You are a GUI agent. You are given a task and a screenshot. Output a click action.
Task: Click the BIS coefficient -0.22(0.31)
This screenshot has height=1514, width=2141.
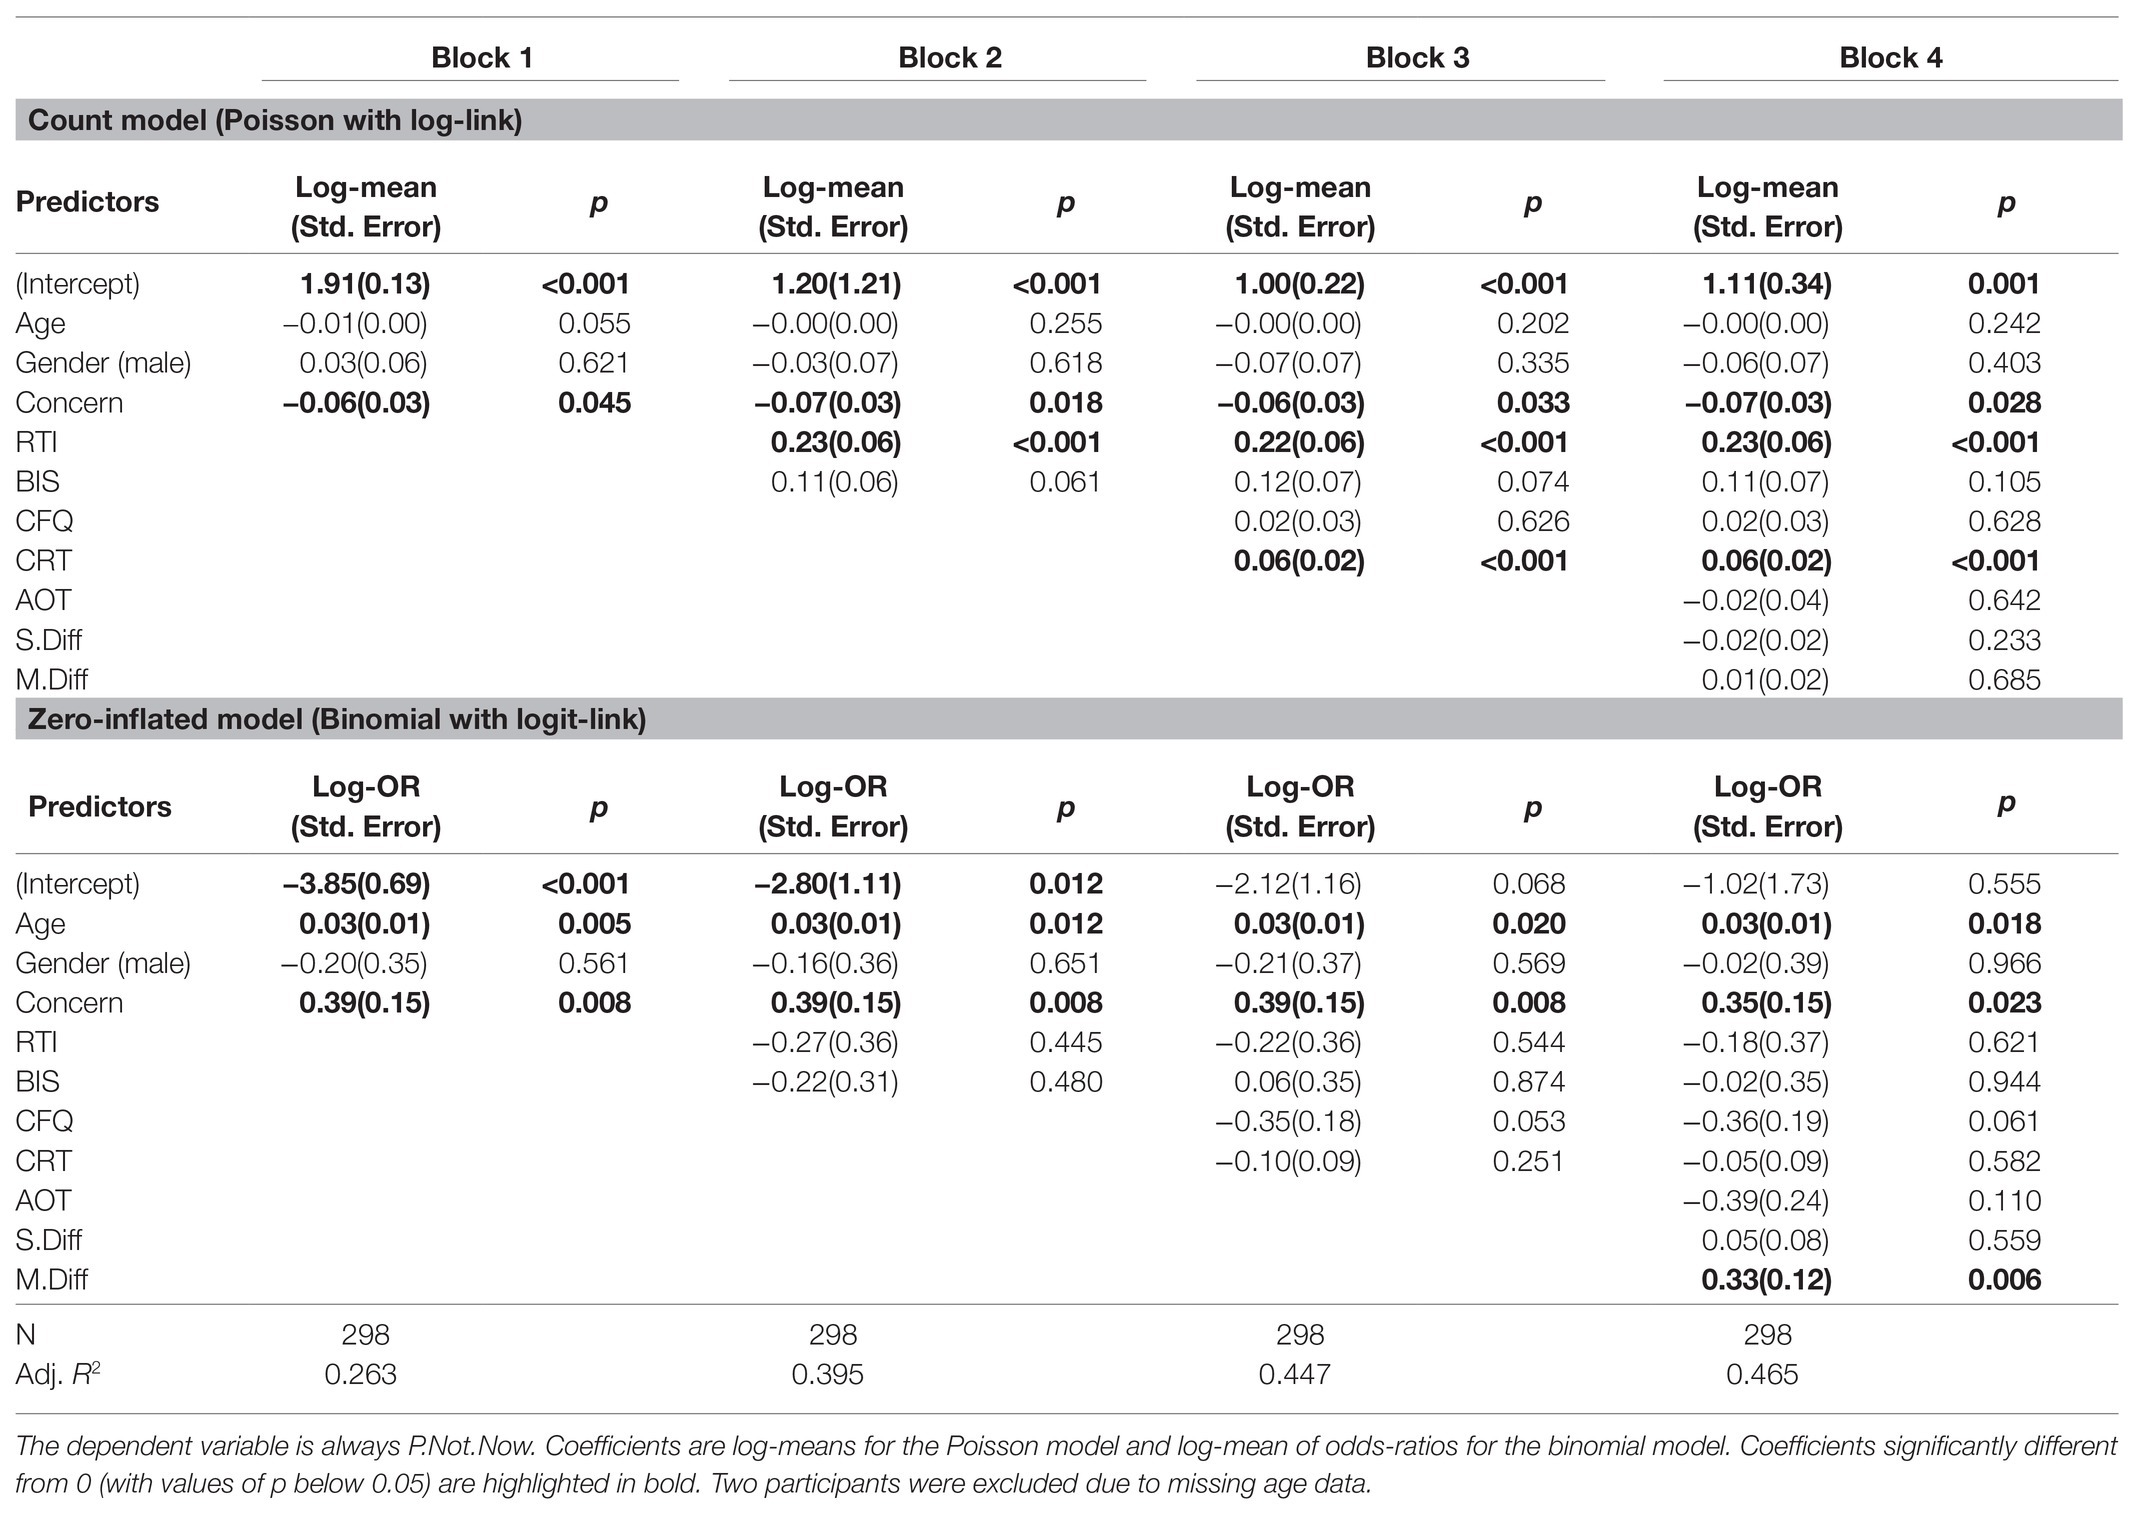coord(825,1082)
